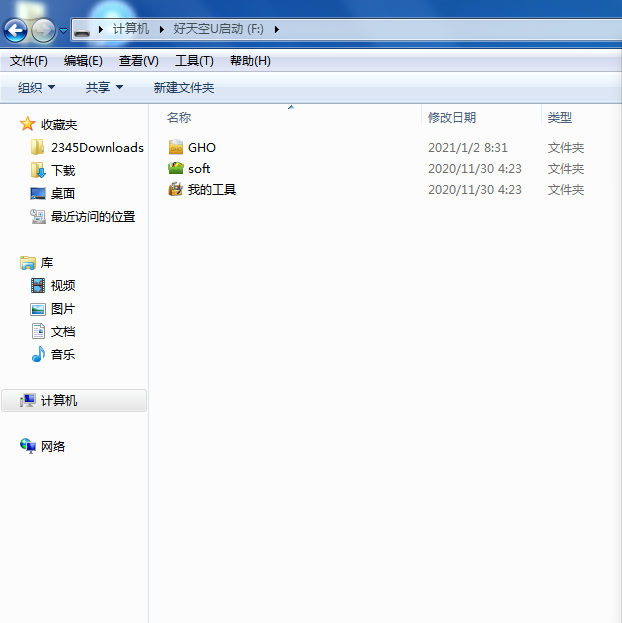Click the soft folder icon
The height and width of the screenshot is (623, 622).
pos(176,168)
